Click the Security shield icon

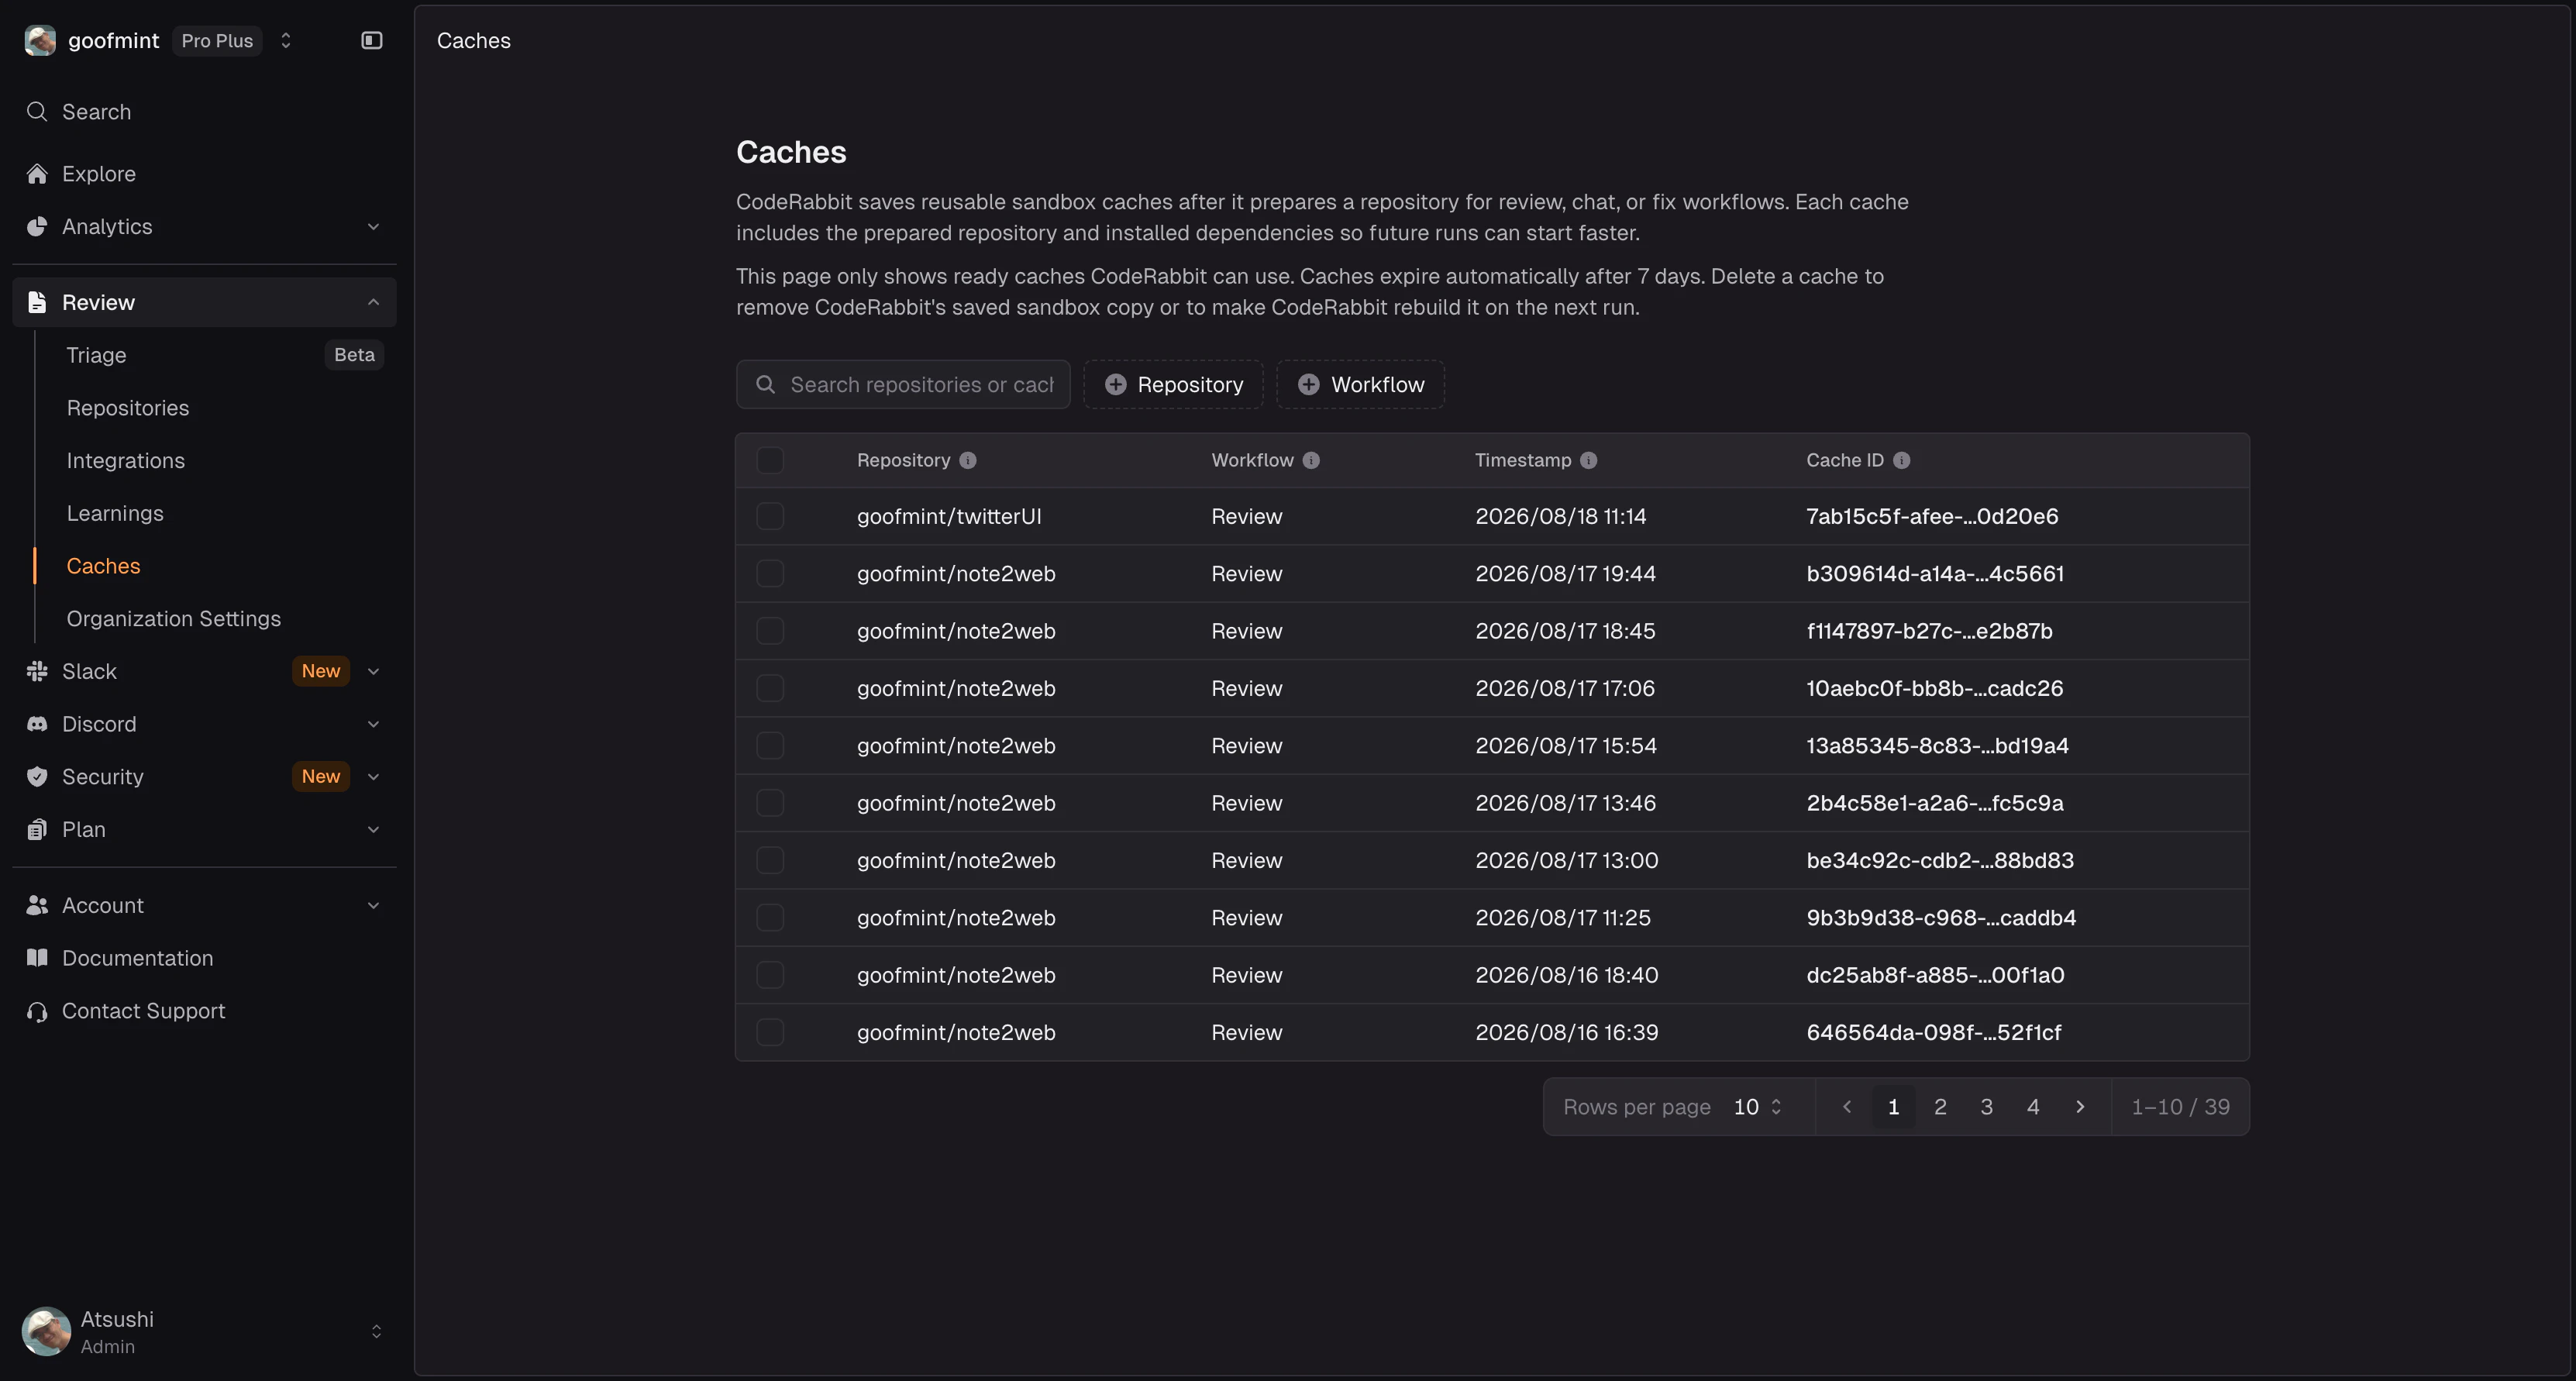37,777
